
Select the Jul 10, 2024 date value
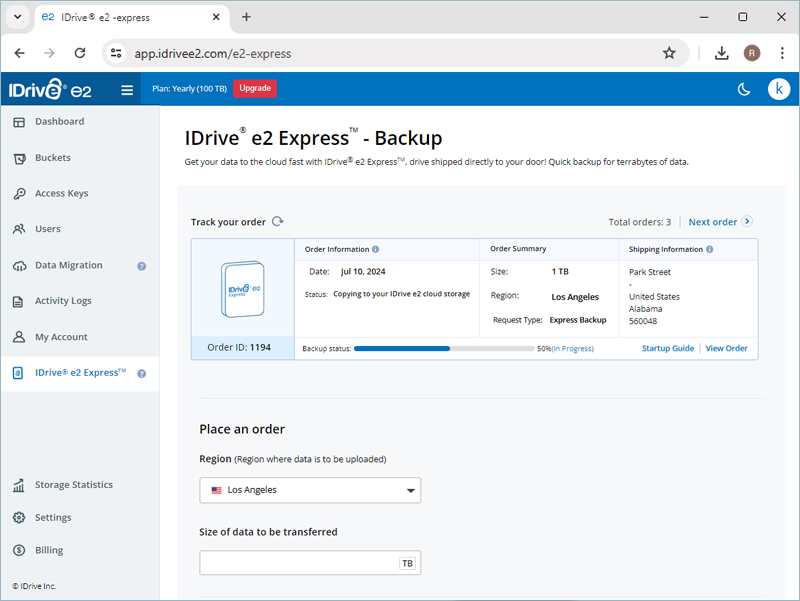[x=363, y=271]
